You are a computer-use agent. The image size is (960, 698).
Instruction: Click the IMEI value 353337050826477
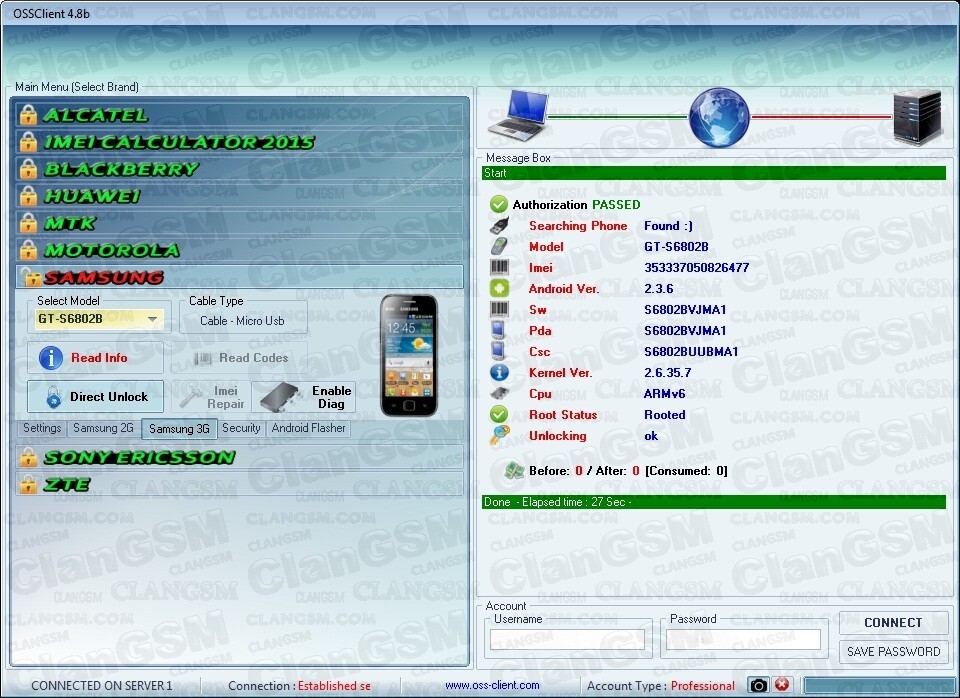coord(697,268)
